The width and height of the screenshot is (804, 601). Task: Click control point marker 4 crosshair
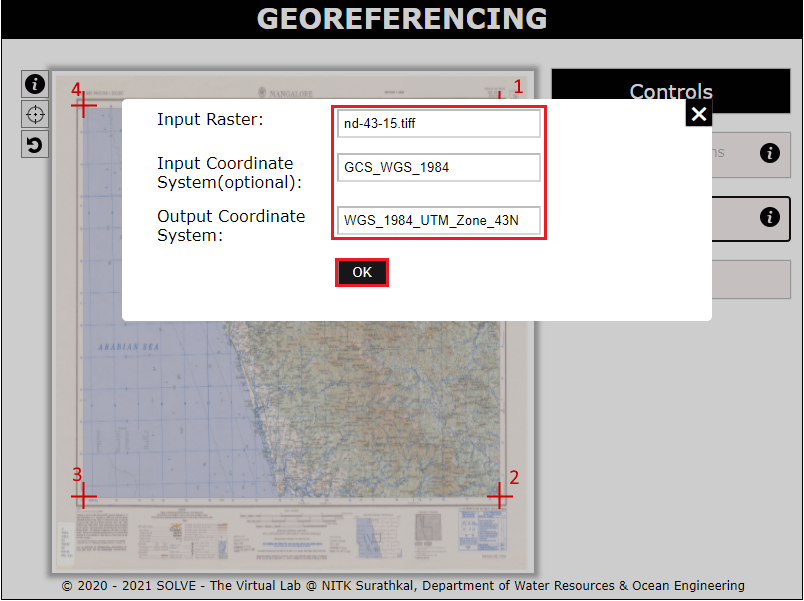click(84, 103)
